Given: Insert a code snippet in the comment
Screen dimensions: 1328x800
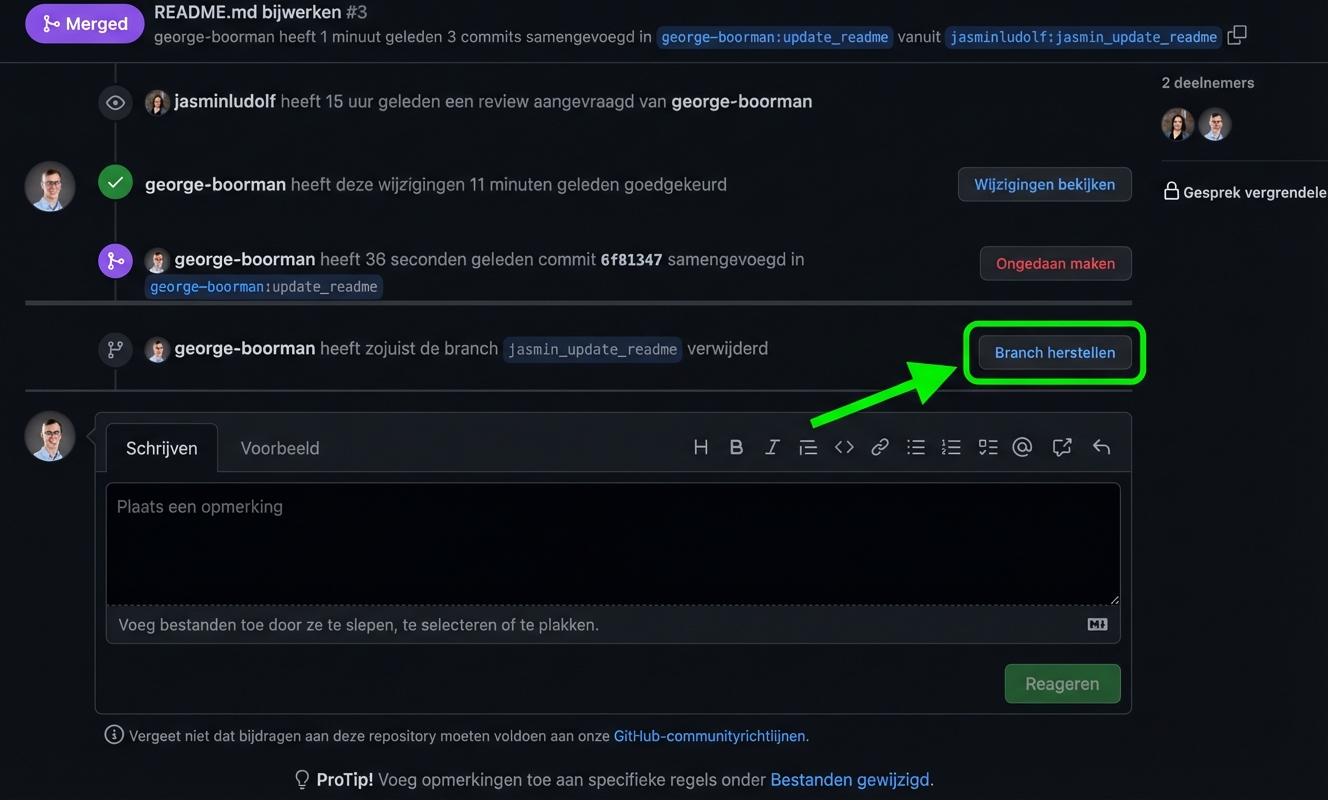Looking at the screenshot, I should click(x=844, y=447).
